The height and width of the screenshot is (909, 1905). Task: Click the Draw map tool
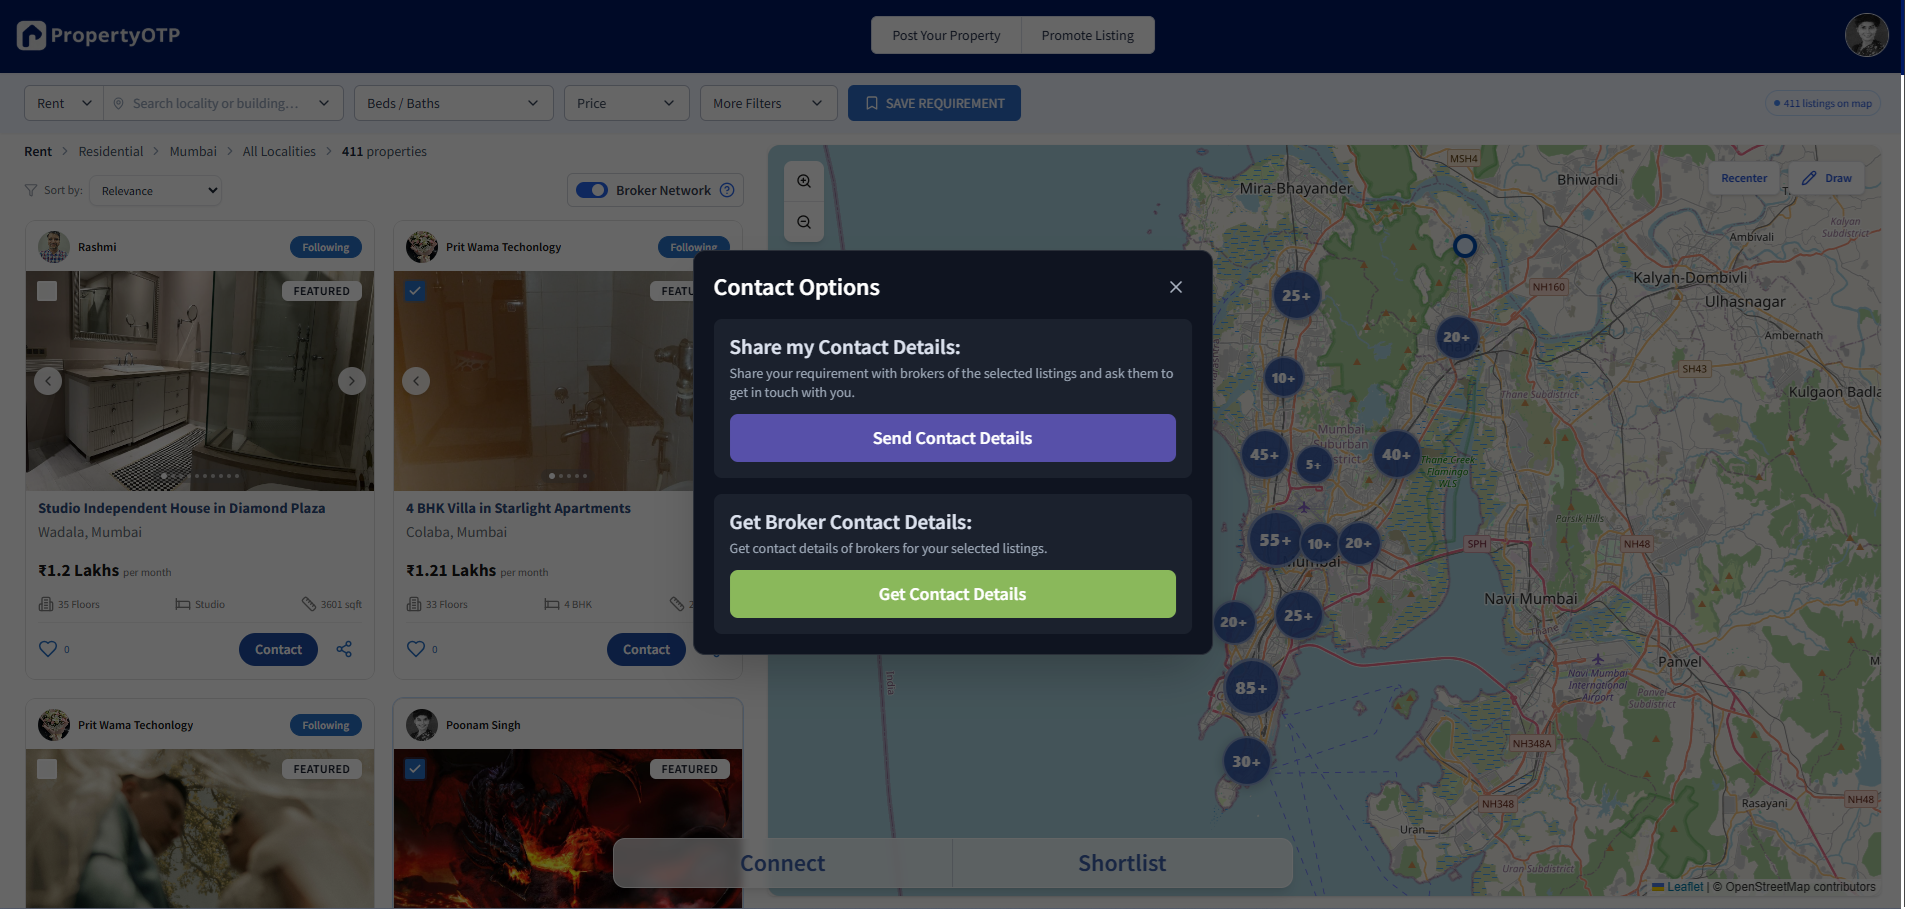1827,178
